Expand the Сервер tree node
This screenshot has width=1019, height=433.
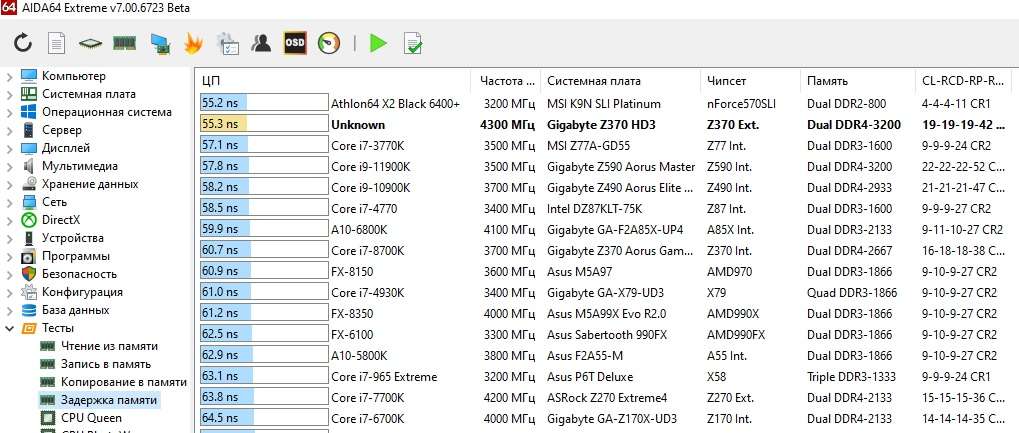9,131
